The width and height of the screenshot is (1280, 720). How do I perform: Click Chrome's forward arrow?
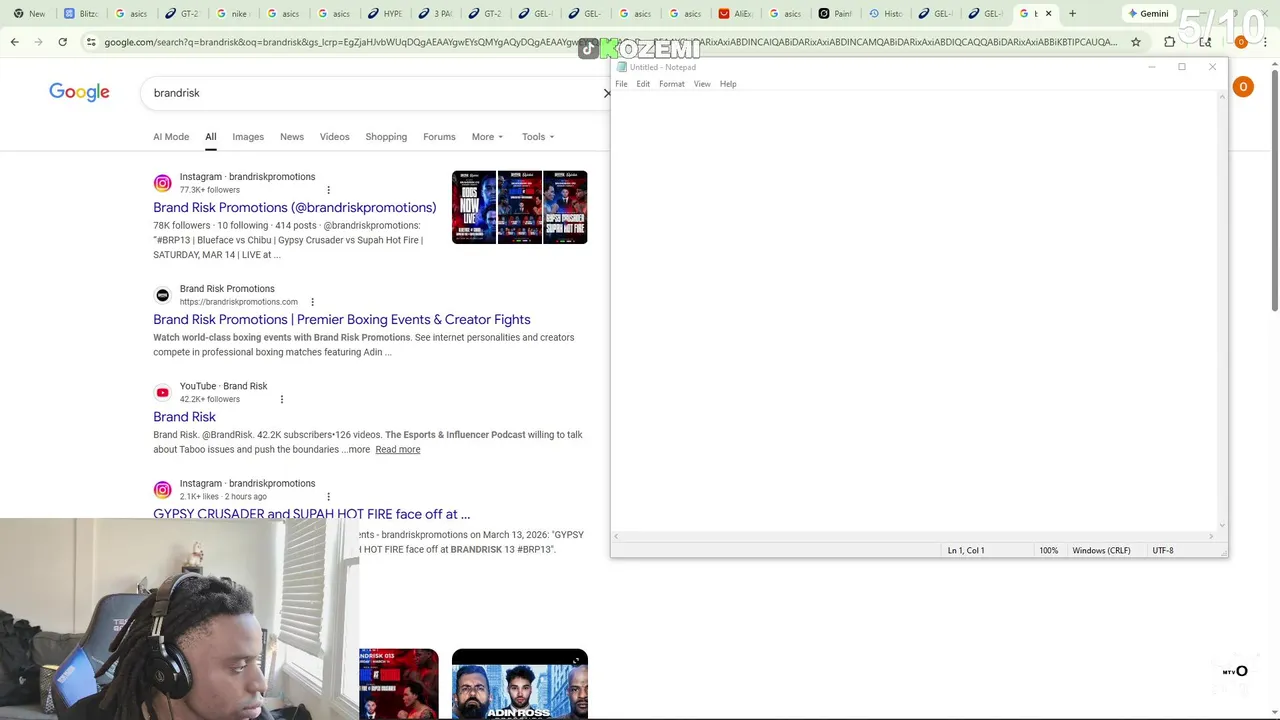(38, 42)
